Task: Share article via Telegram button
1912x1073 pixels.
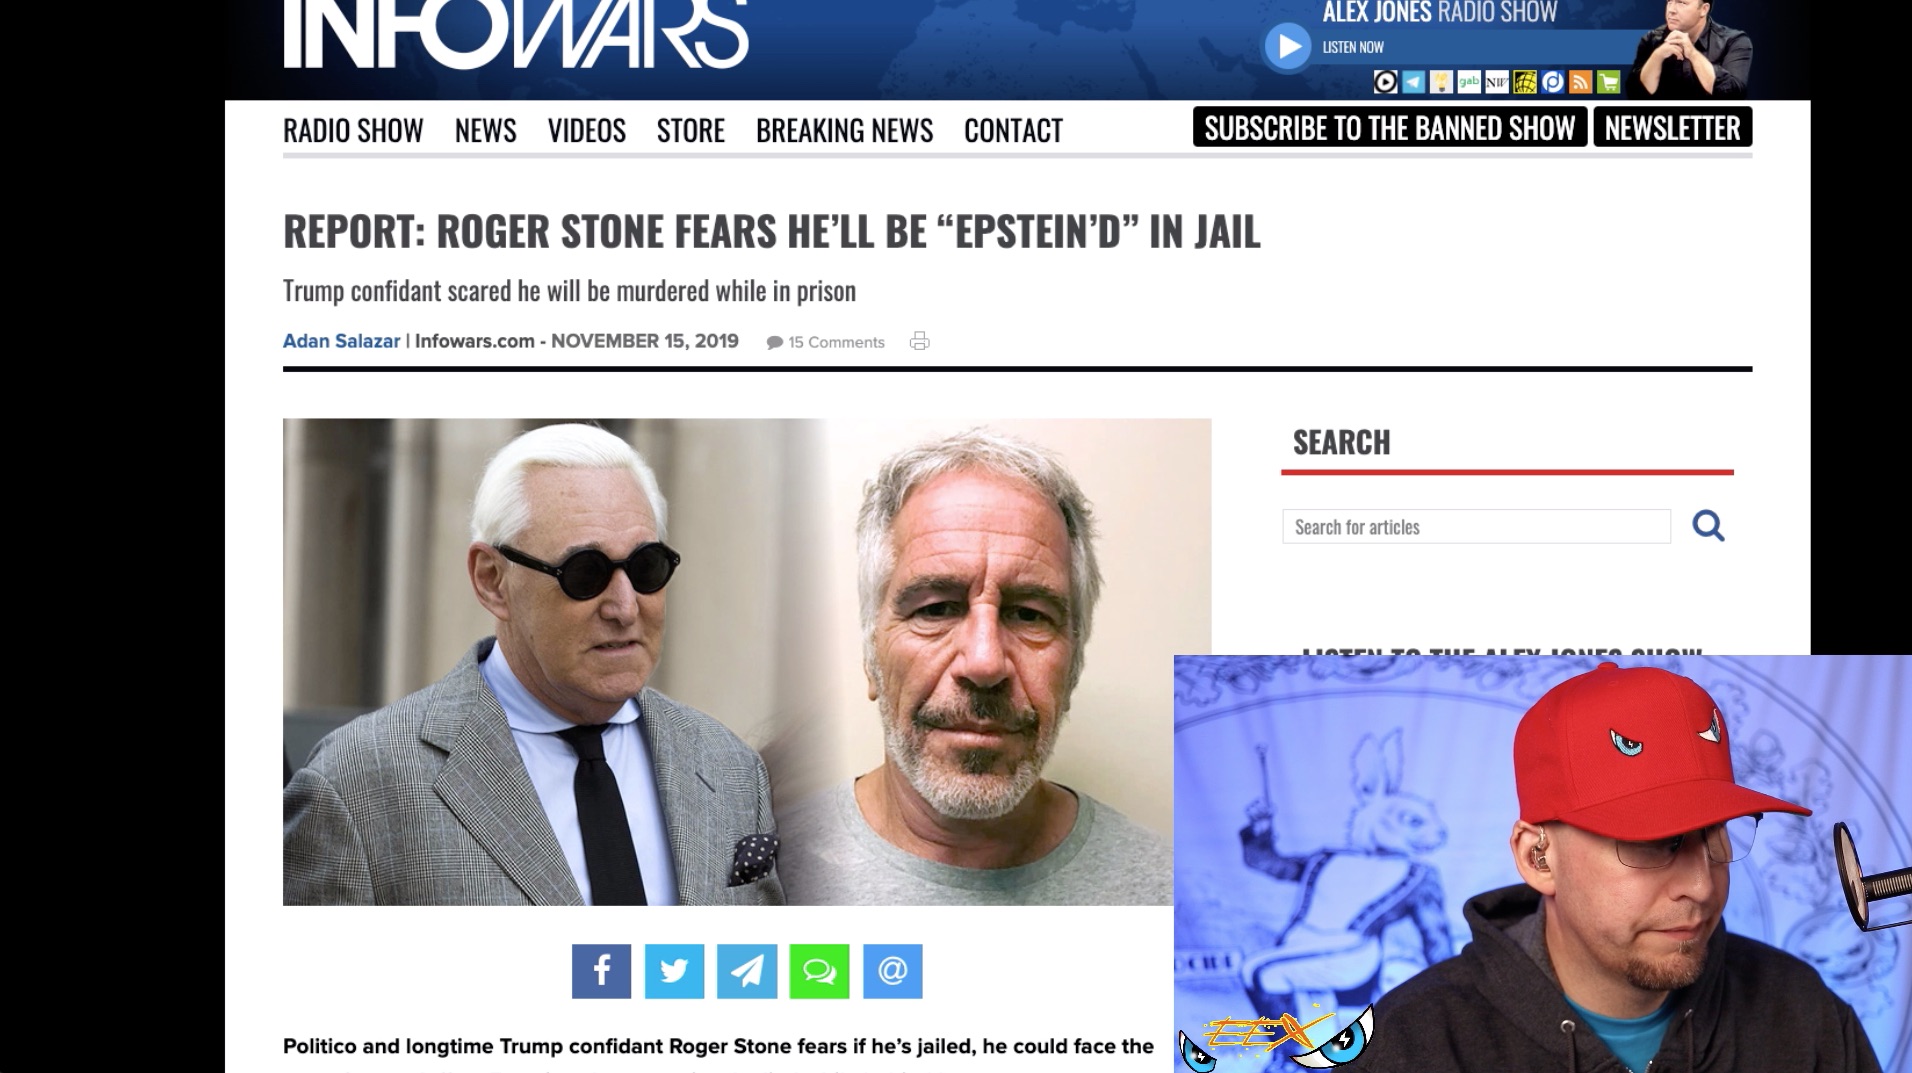Action: coord(747,971)
